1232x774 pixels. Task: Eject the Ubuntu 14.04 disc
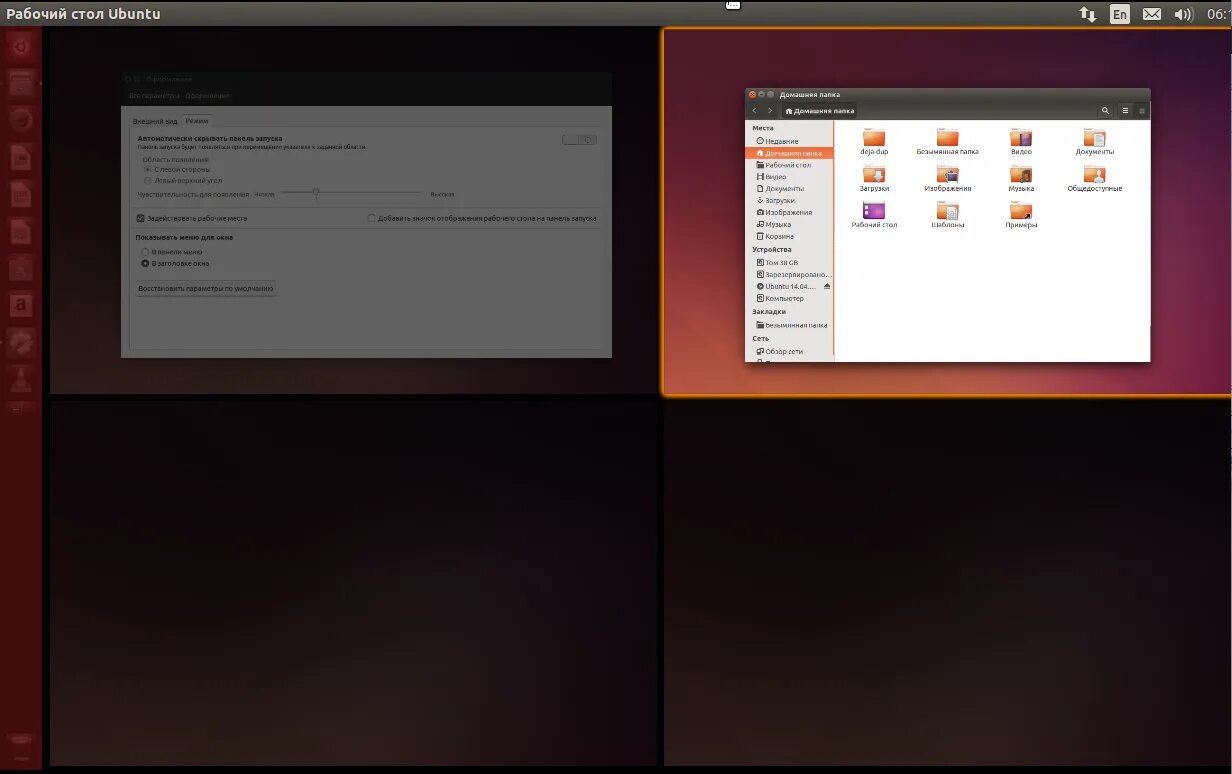click(x=826, y=286)
